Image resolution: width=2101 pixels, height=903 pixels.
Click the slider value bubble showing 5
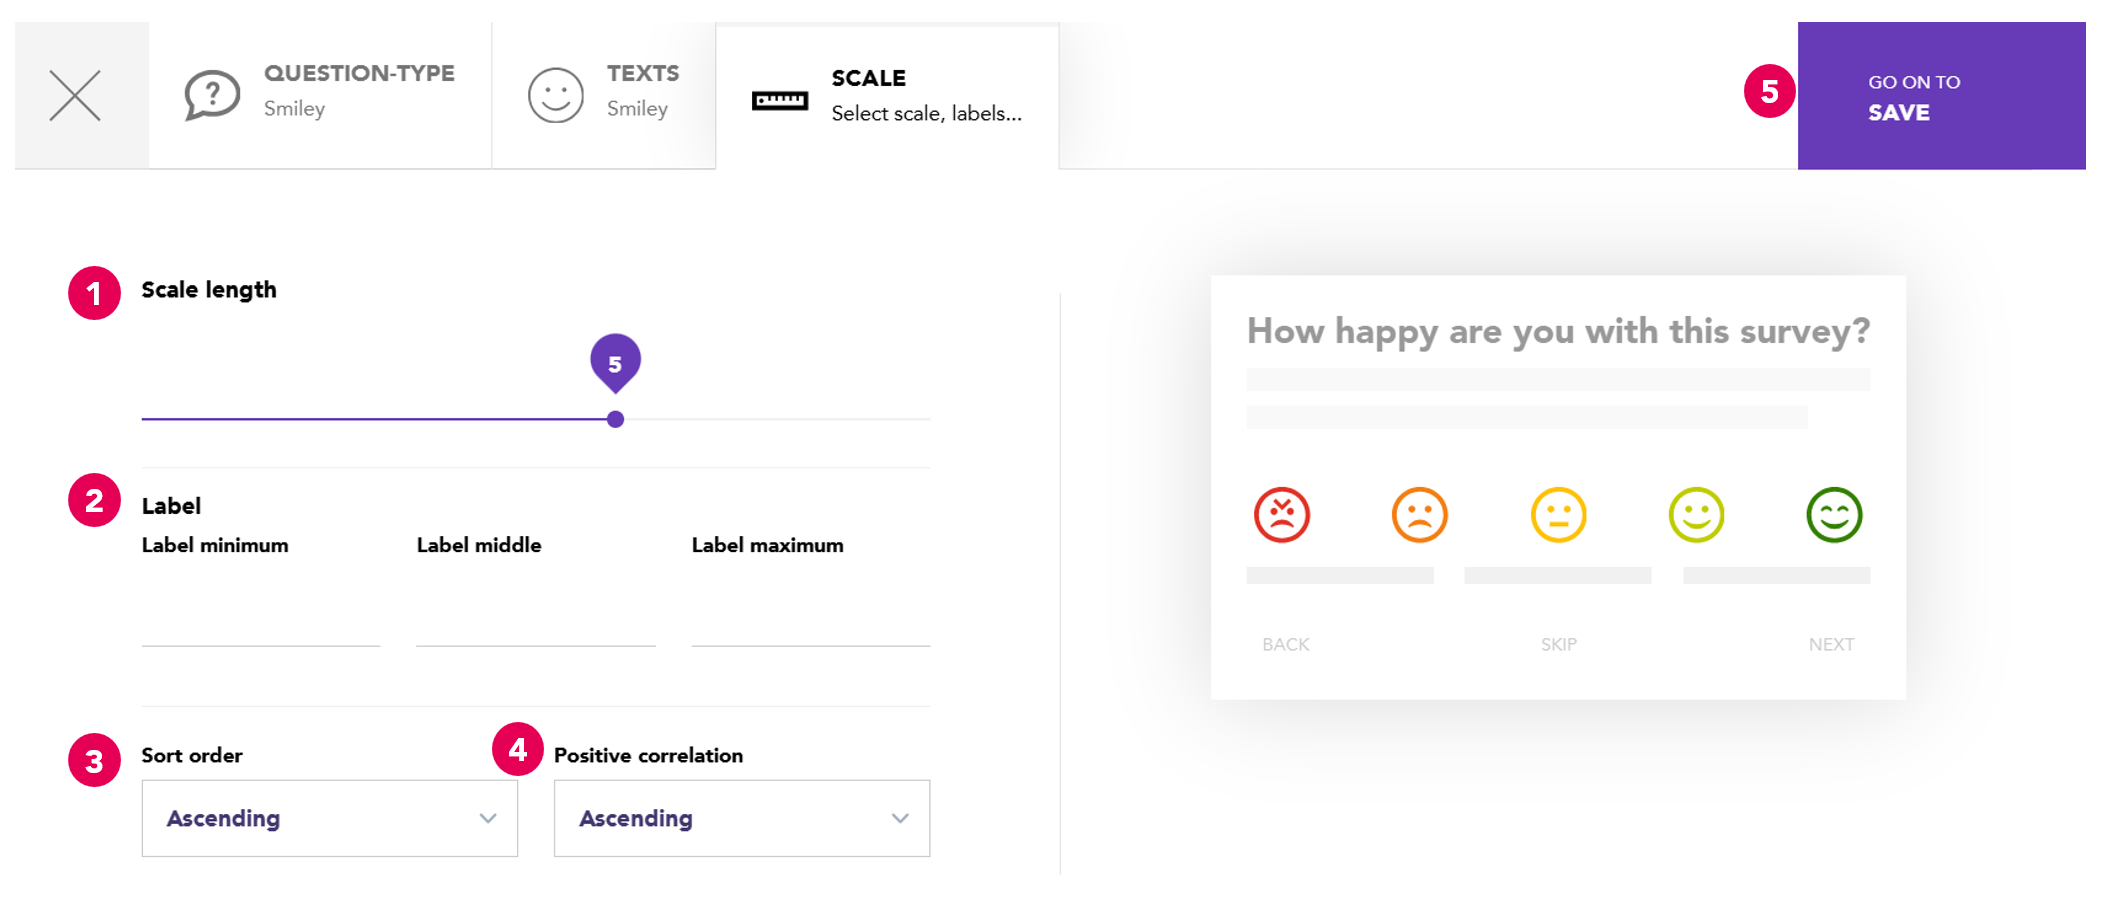(616, 362)
